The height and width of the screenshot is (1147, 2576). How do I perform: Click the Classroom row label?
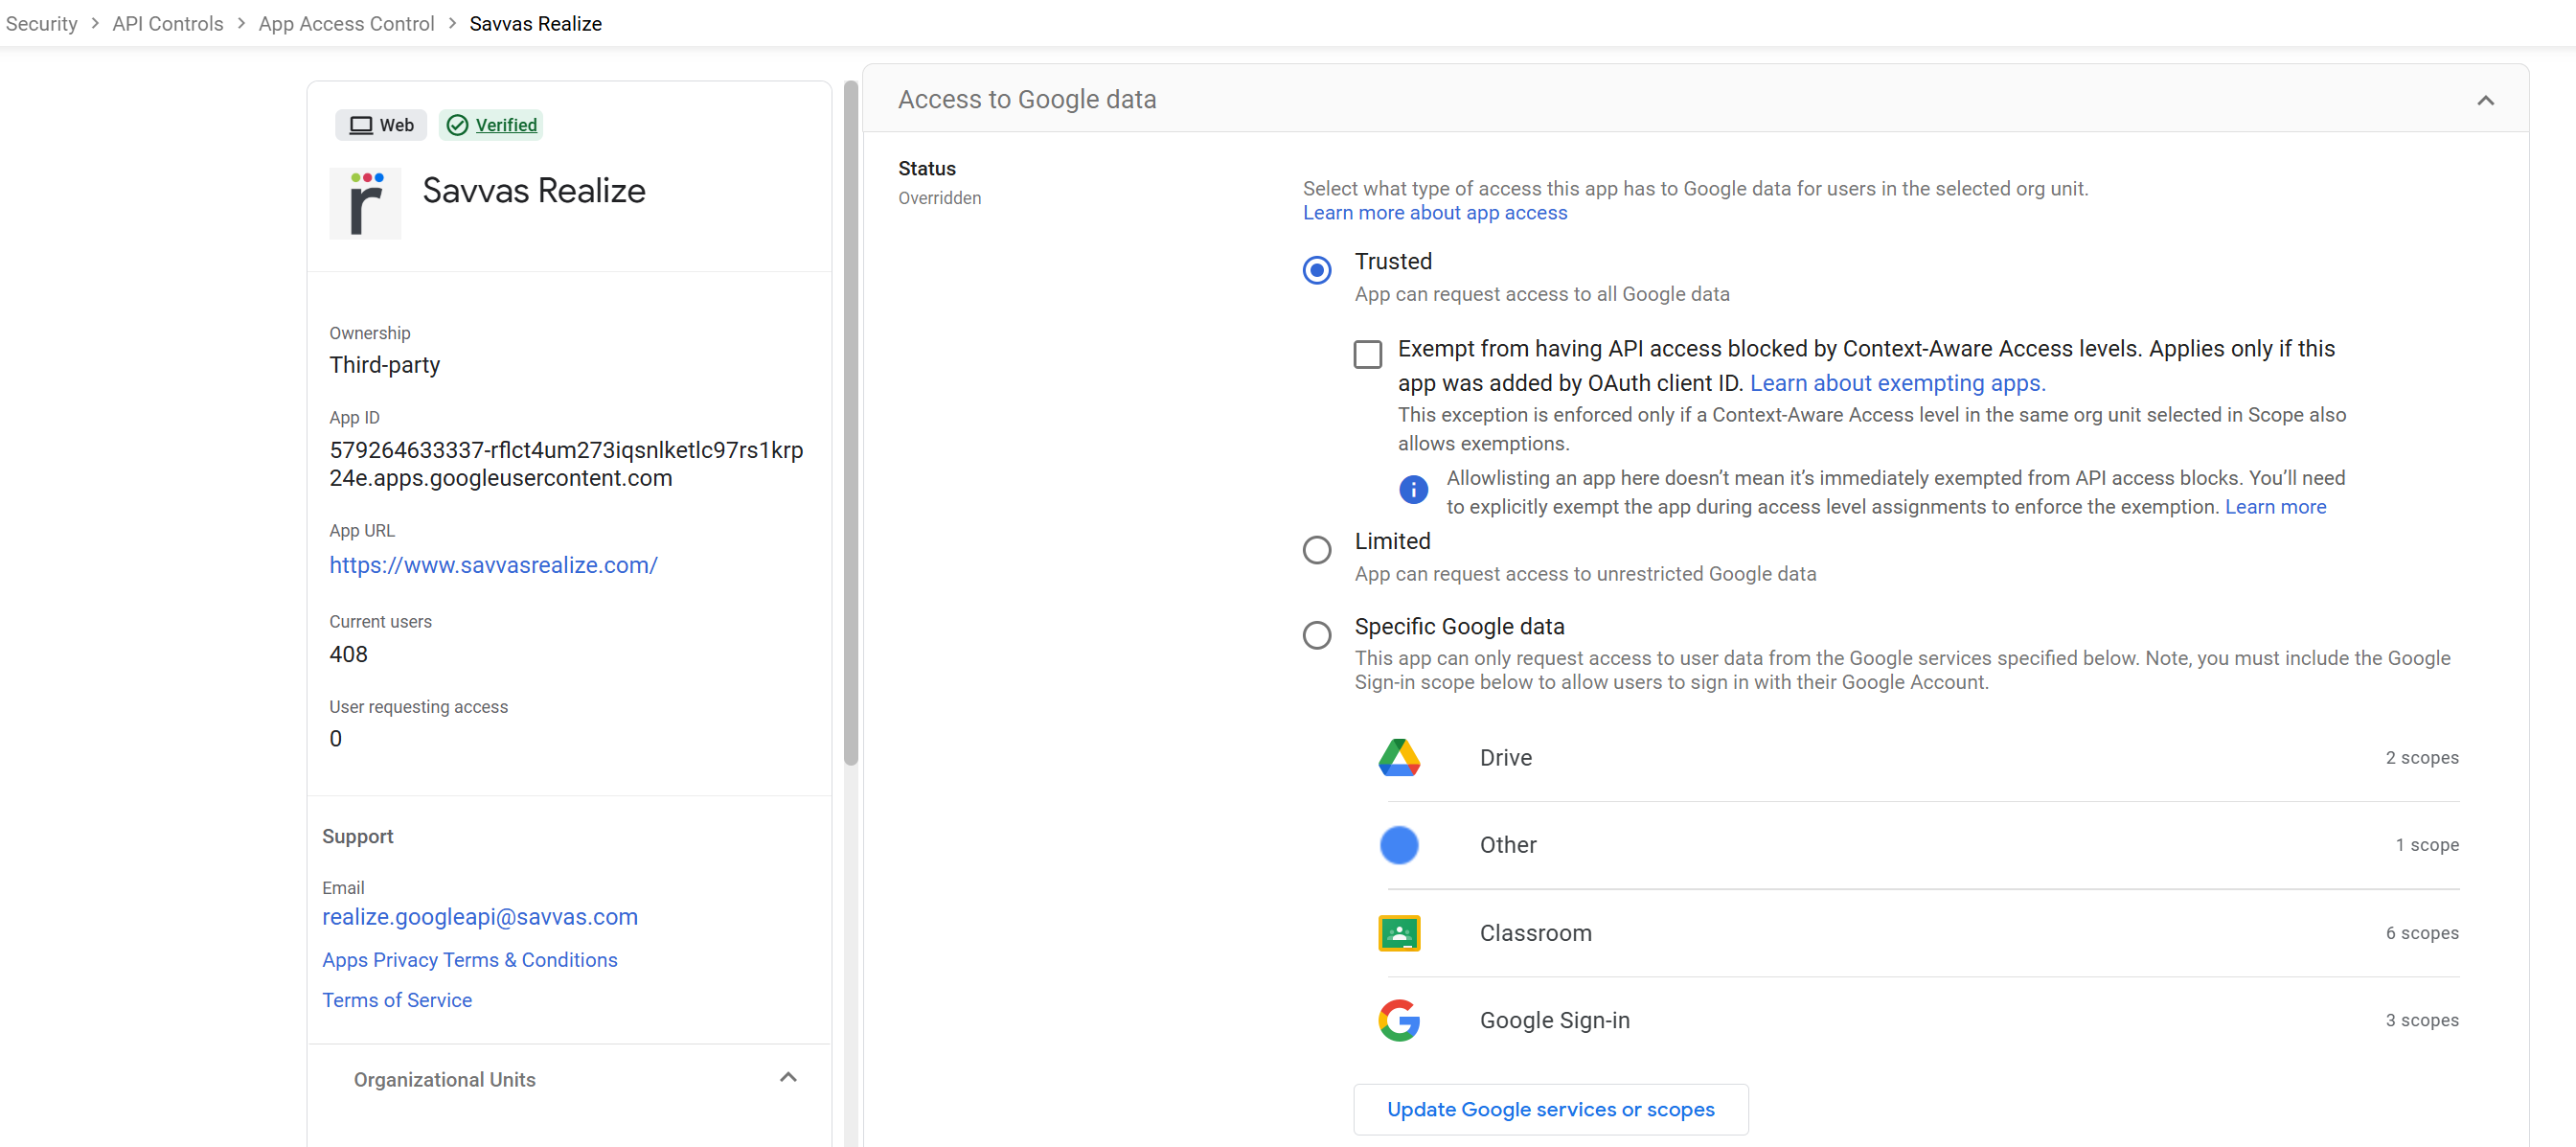[1535, 933]
